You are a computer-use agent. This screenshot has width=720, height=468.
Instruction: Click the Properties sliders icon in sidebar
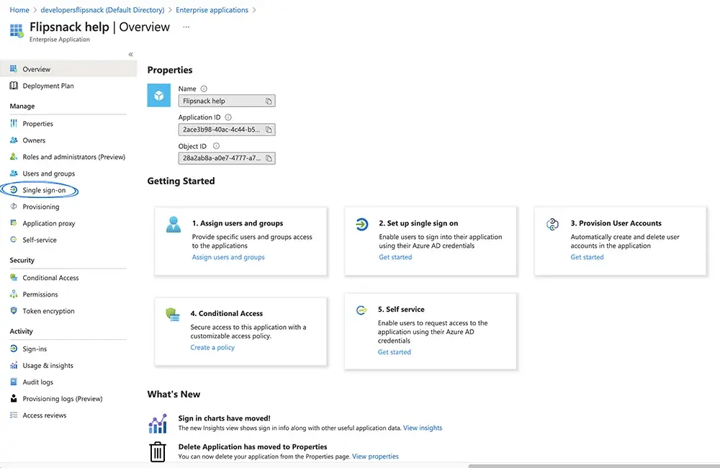(14, 124)
